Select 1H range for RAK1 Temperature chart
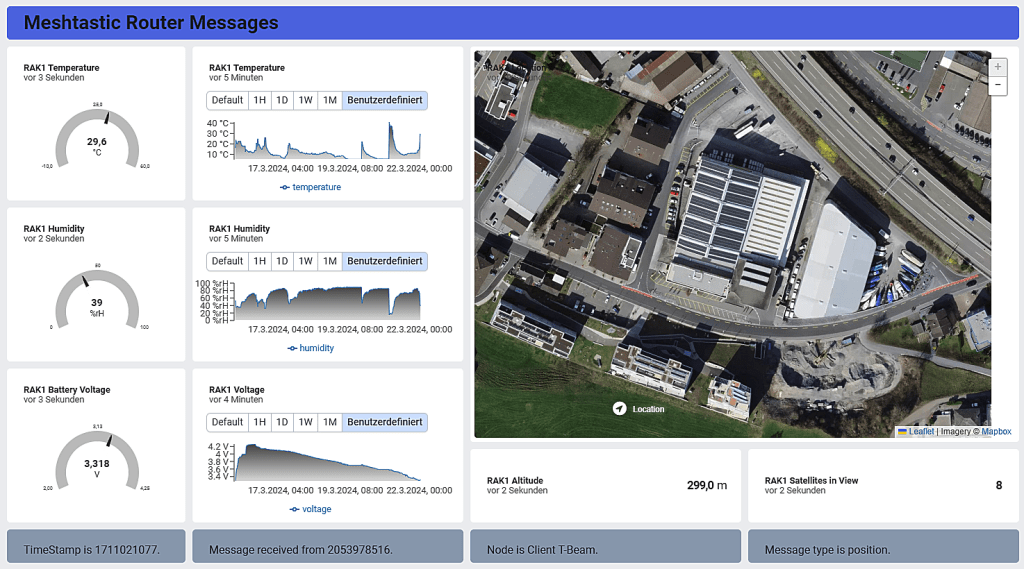 [x=259, y=100]
